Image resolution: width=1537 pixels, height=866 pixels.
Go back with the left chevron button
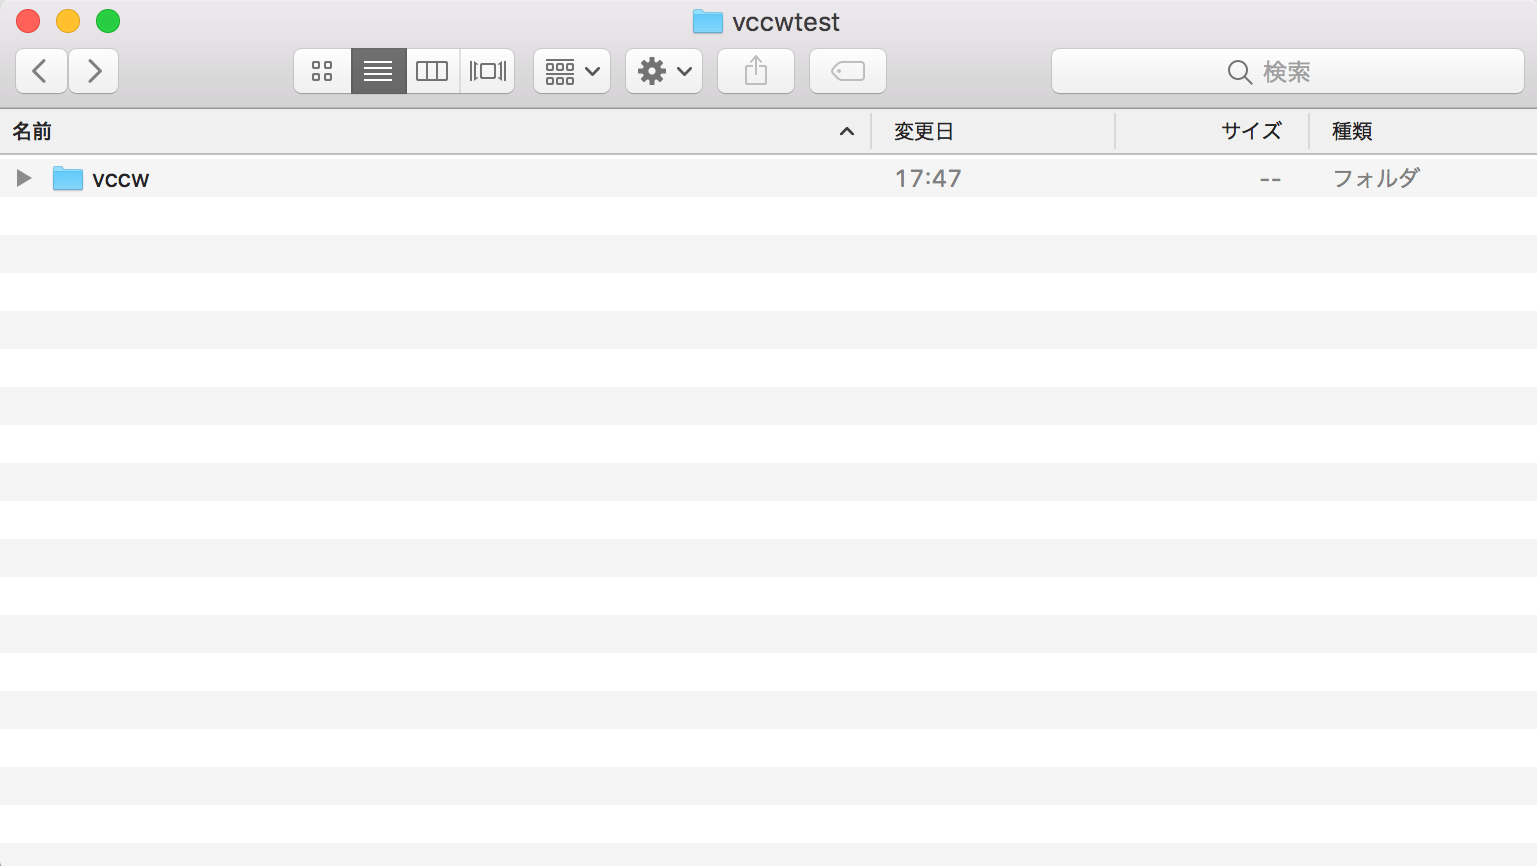[x=41, y=71]
